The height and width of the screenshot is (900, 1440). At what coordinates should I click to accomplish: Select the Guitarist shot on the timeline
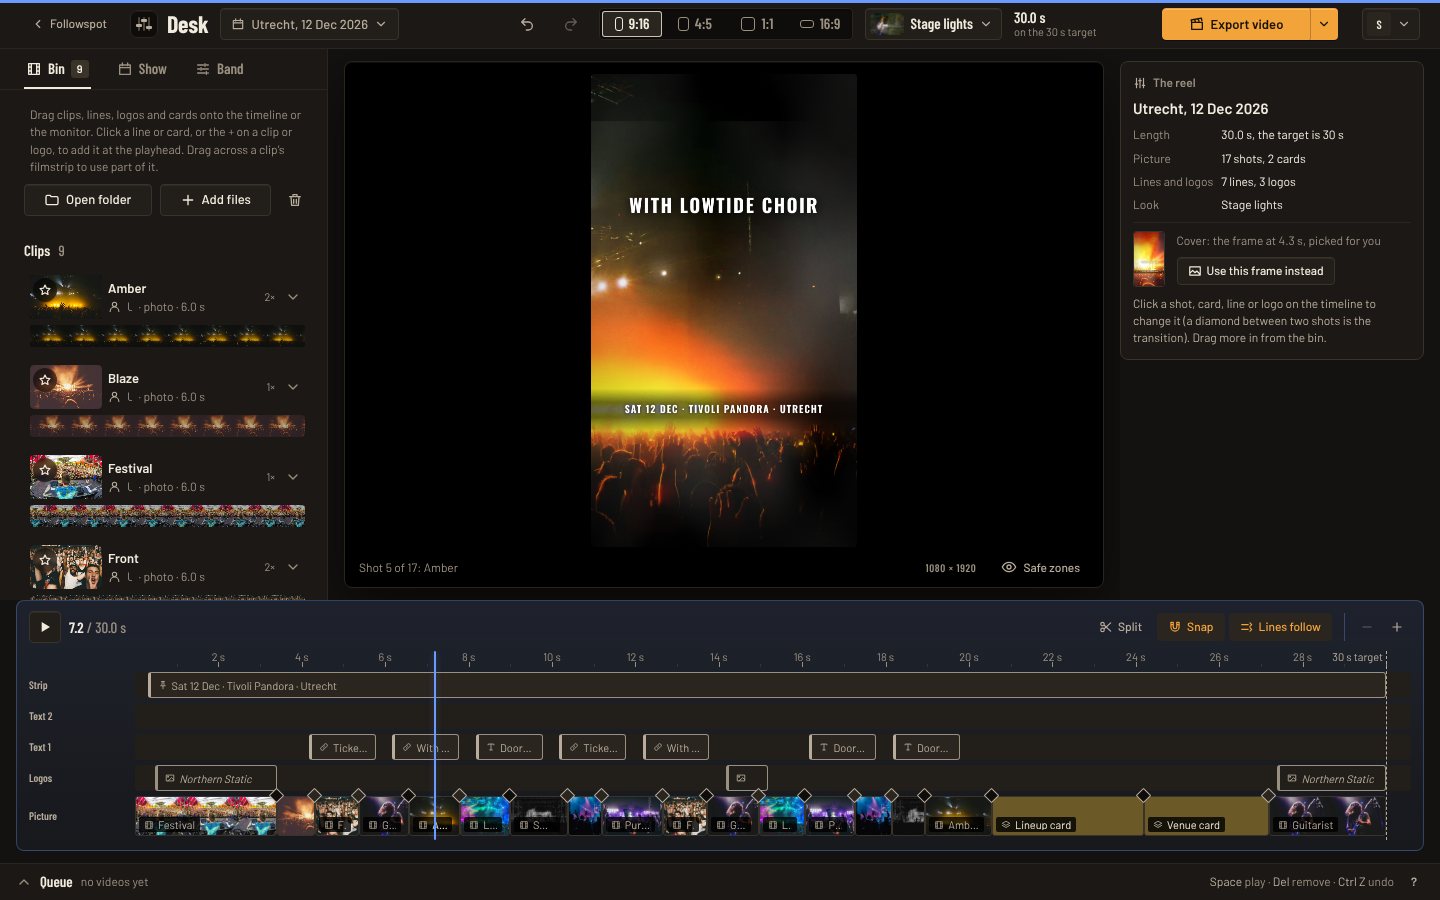click(1327, 816)
